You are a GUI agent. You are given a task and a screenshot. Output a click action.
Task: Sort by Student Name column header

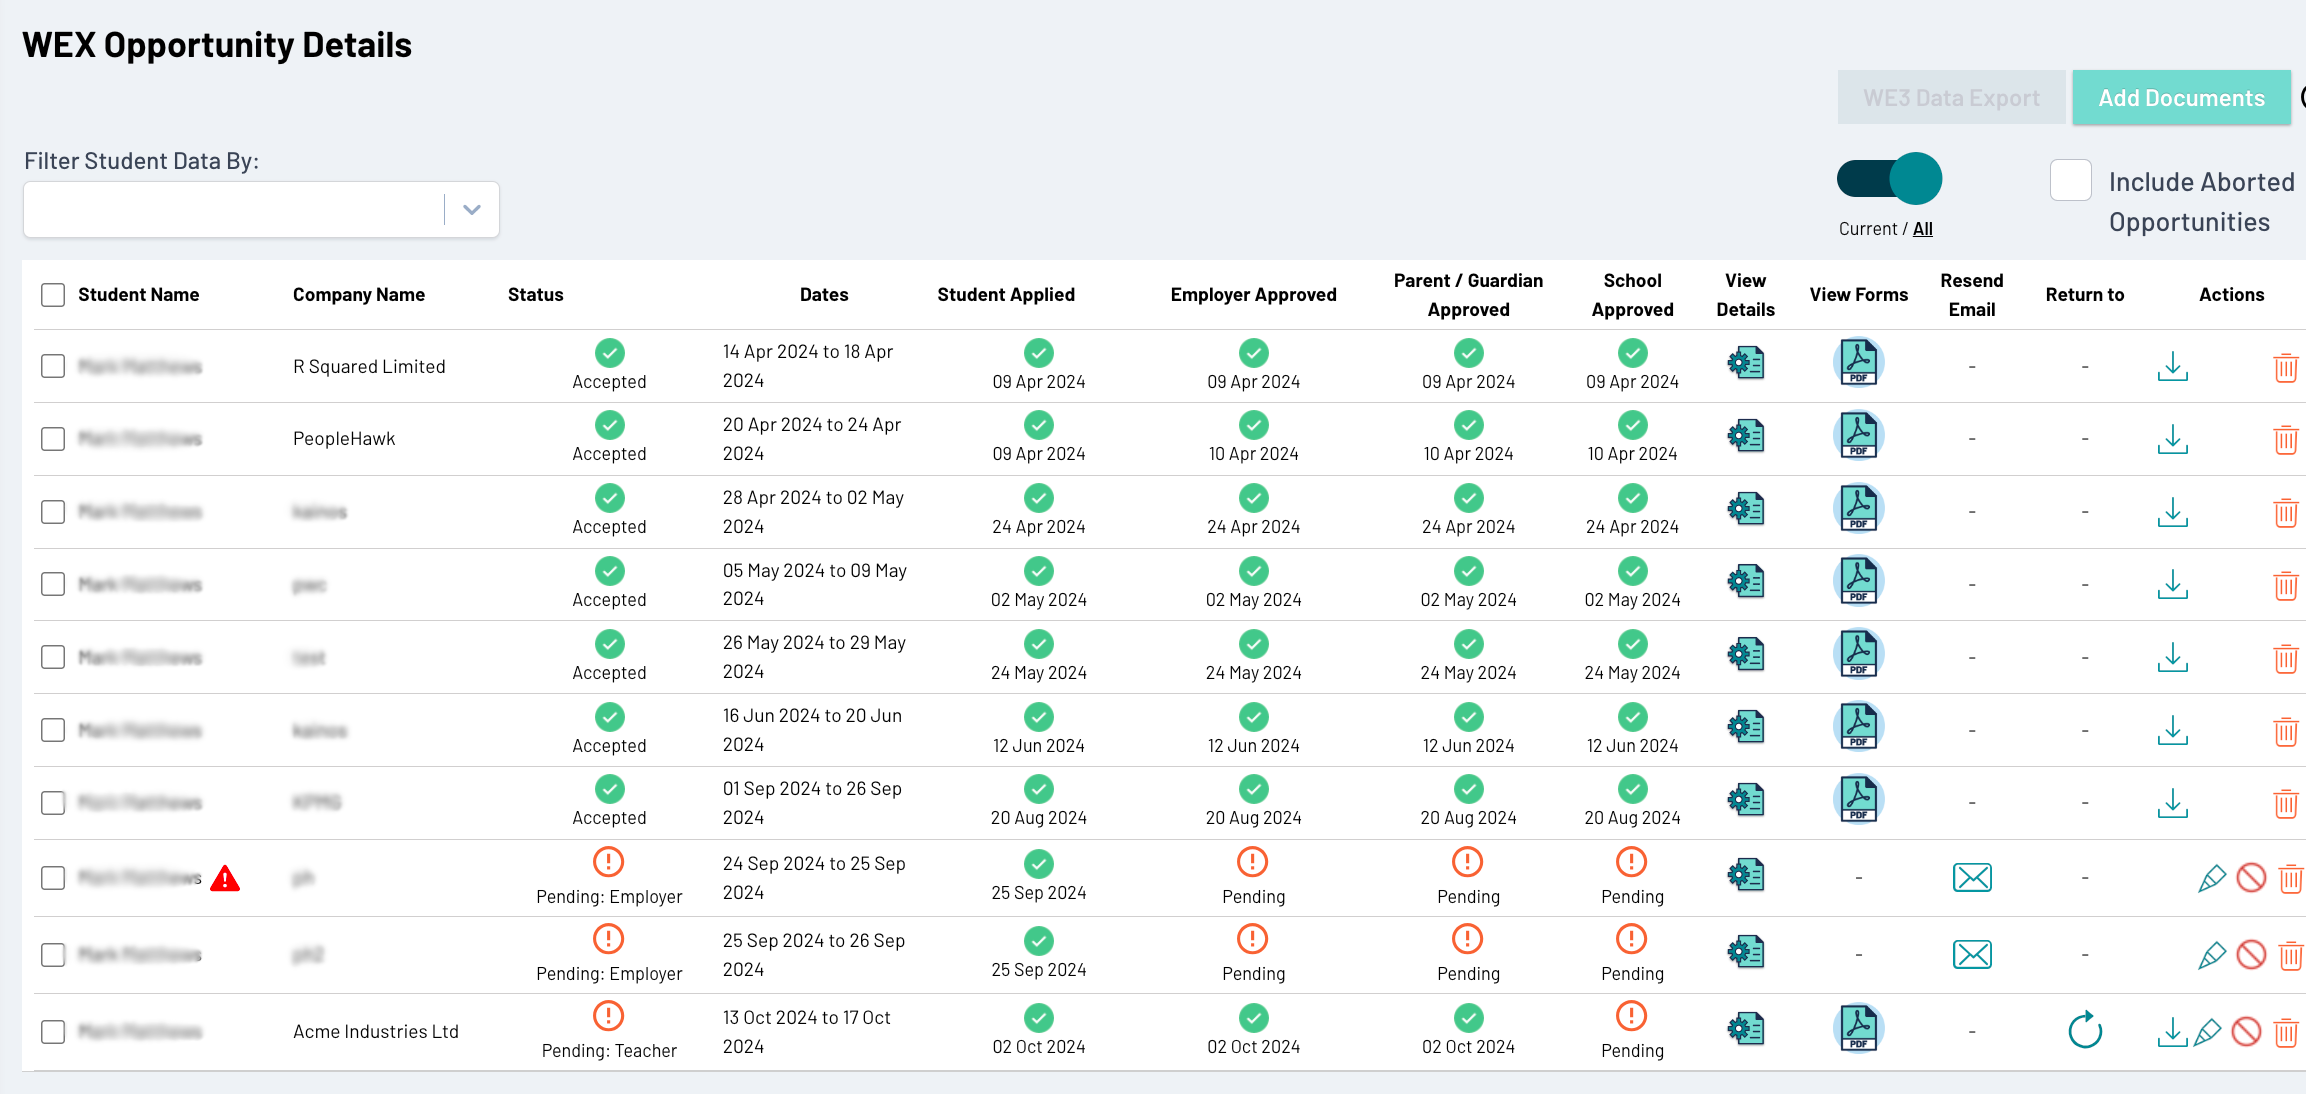[x=139, y=295]
